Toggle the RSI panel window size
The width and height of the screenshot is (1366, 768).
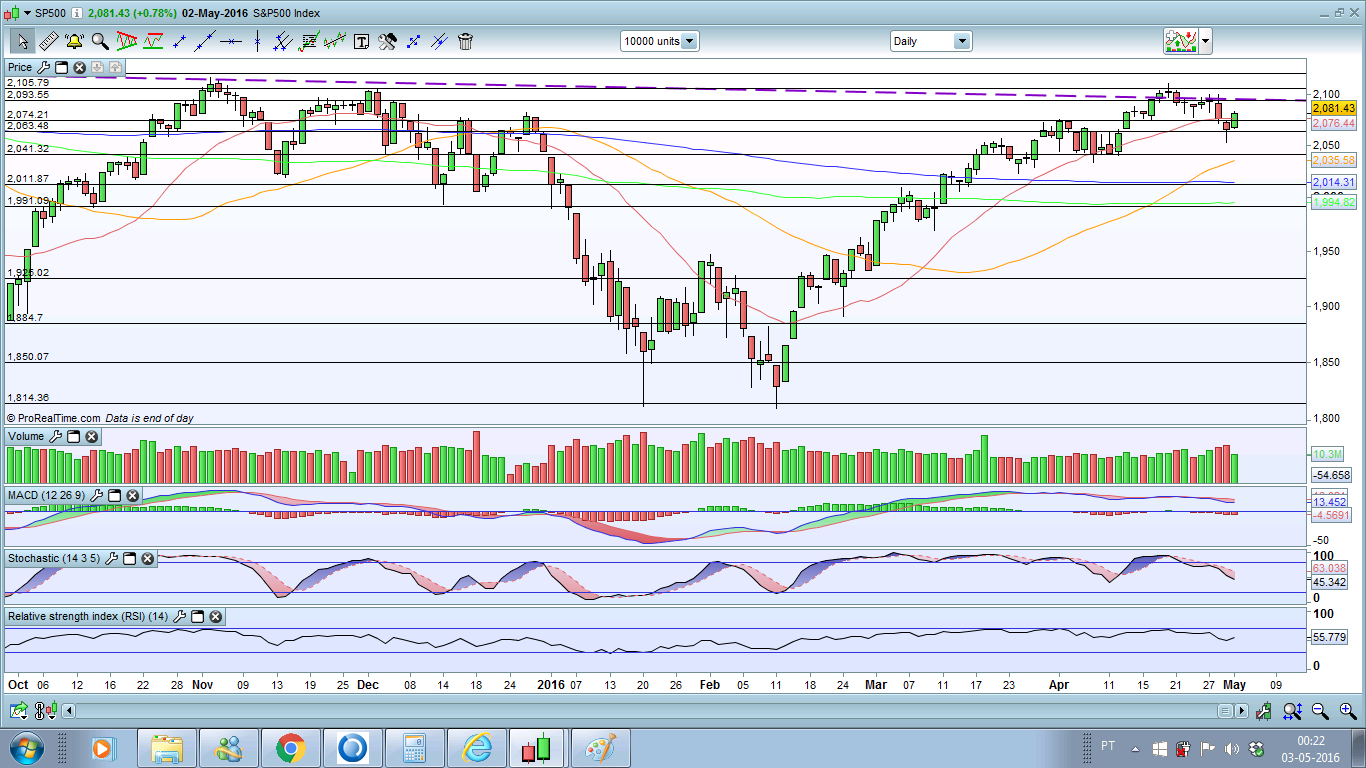point(197,617)
